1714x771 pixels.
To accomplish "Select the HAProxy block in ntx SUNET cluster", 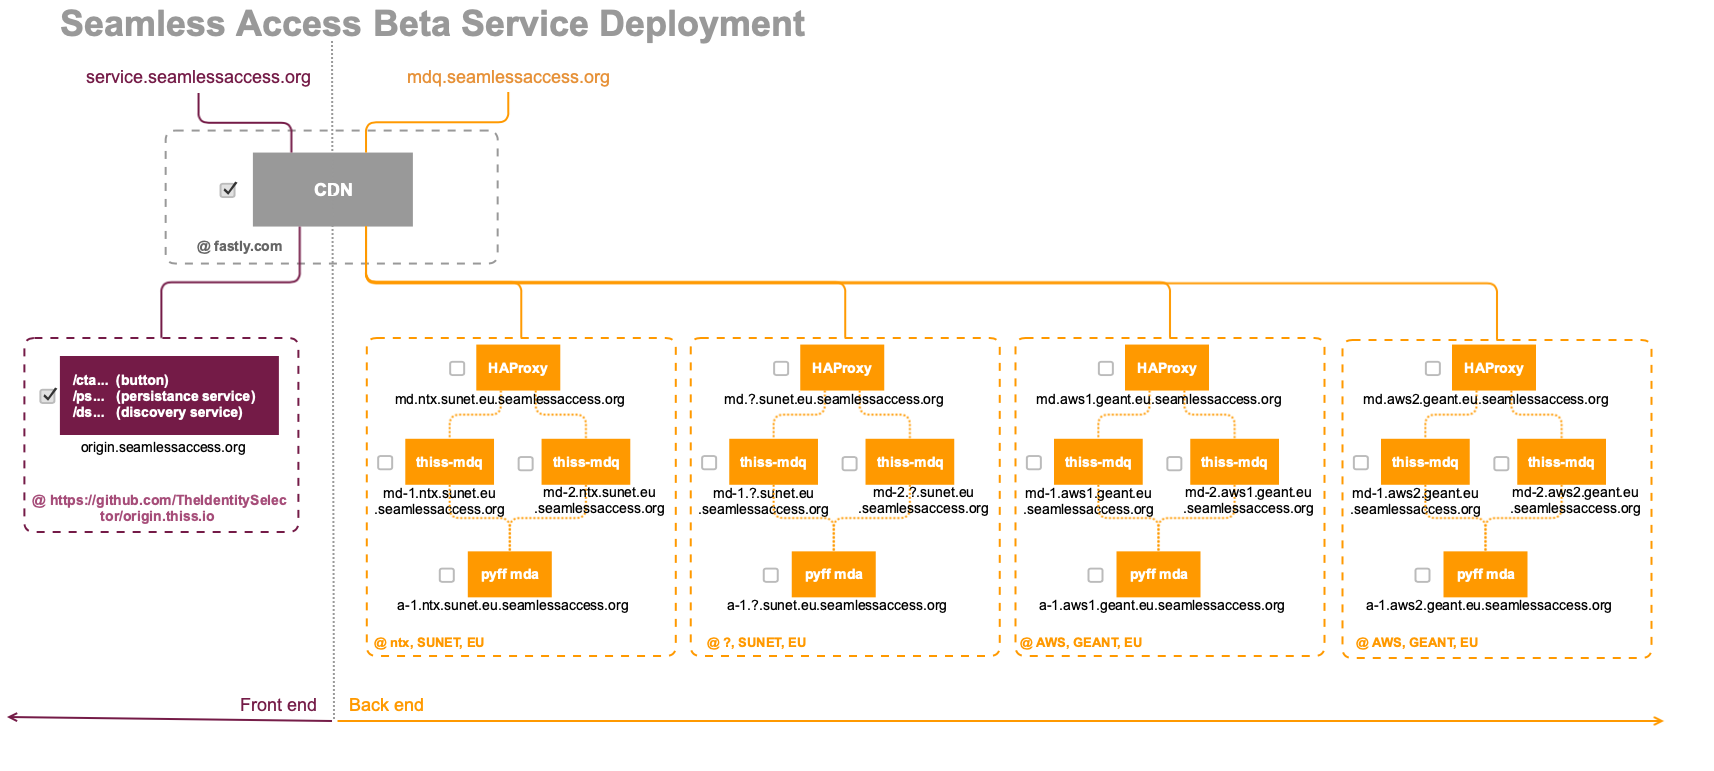I will point(518,368).
